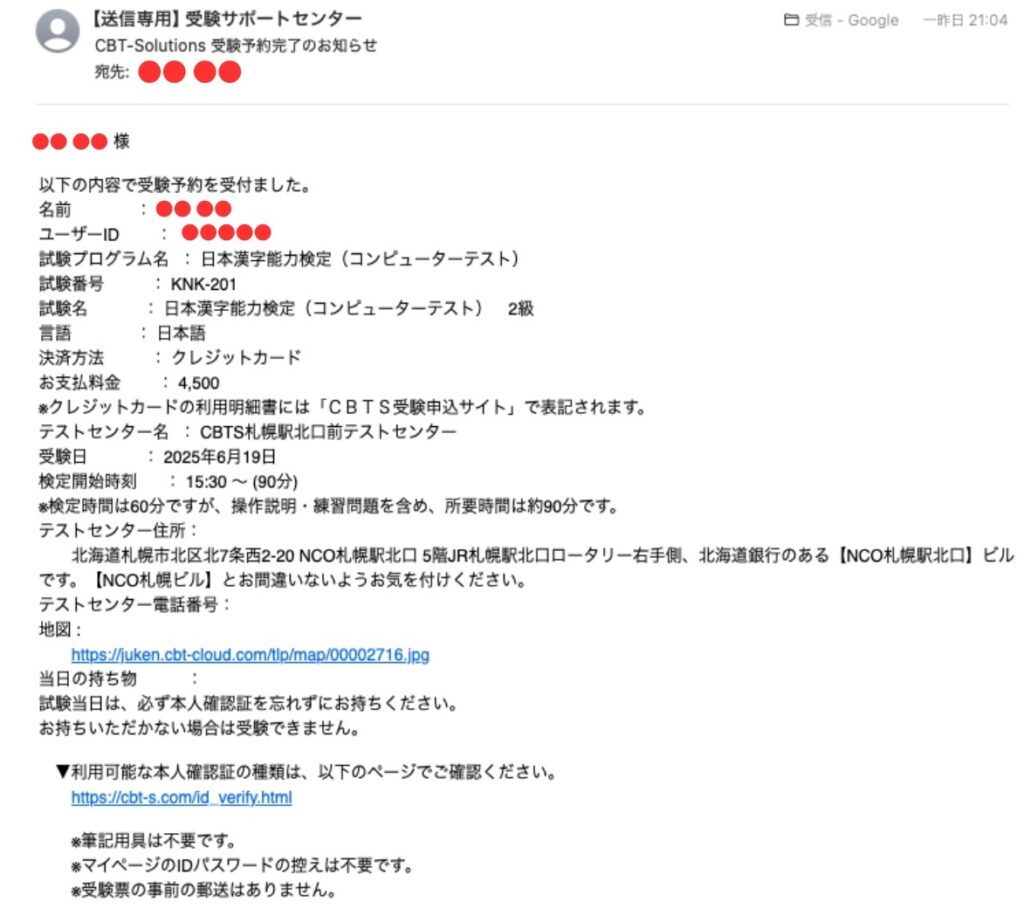Click the language value 日本語
Screen dimensions: 1024x909
182,333
